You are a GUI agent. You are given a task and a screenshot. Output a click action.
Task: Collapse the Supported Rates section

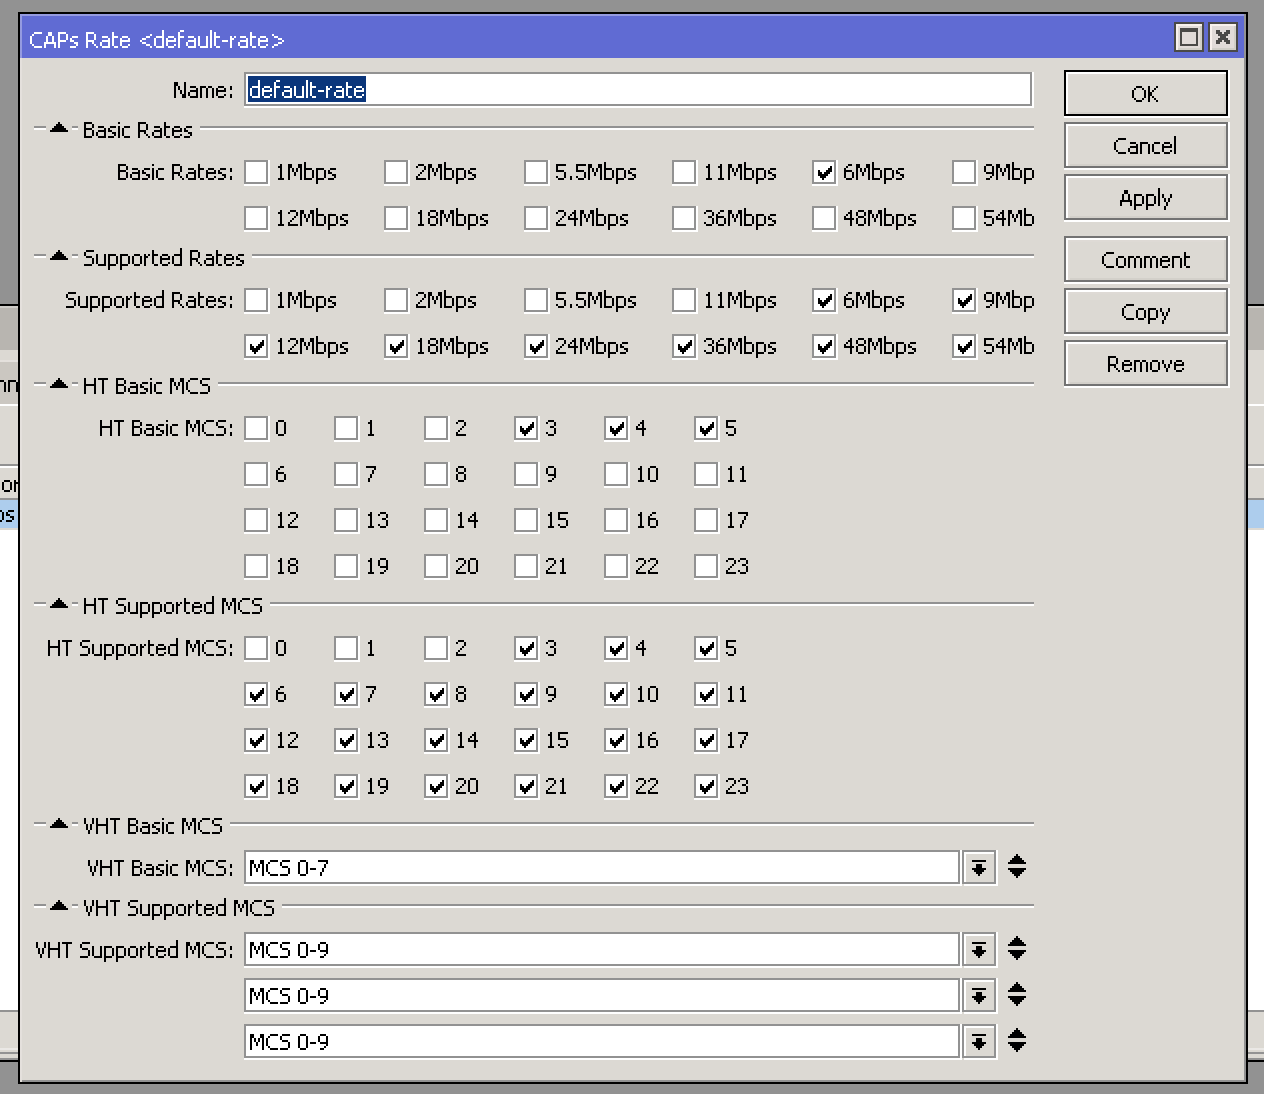(x=57, y=257)
